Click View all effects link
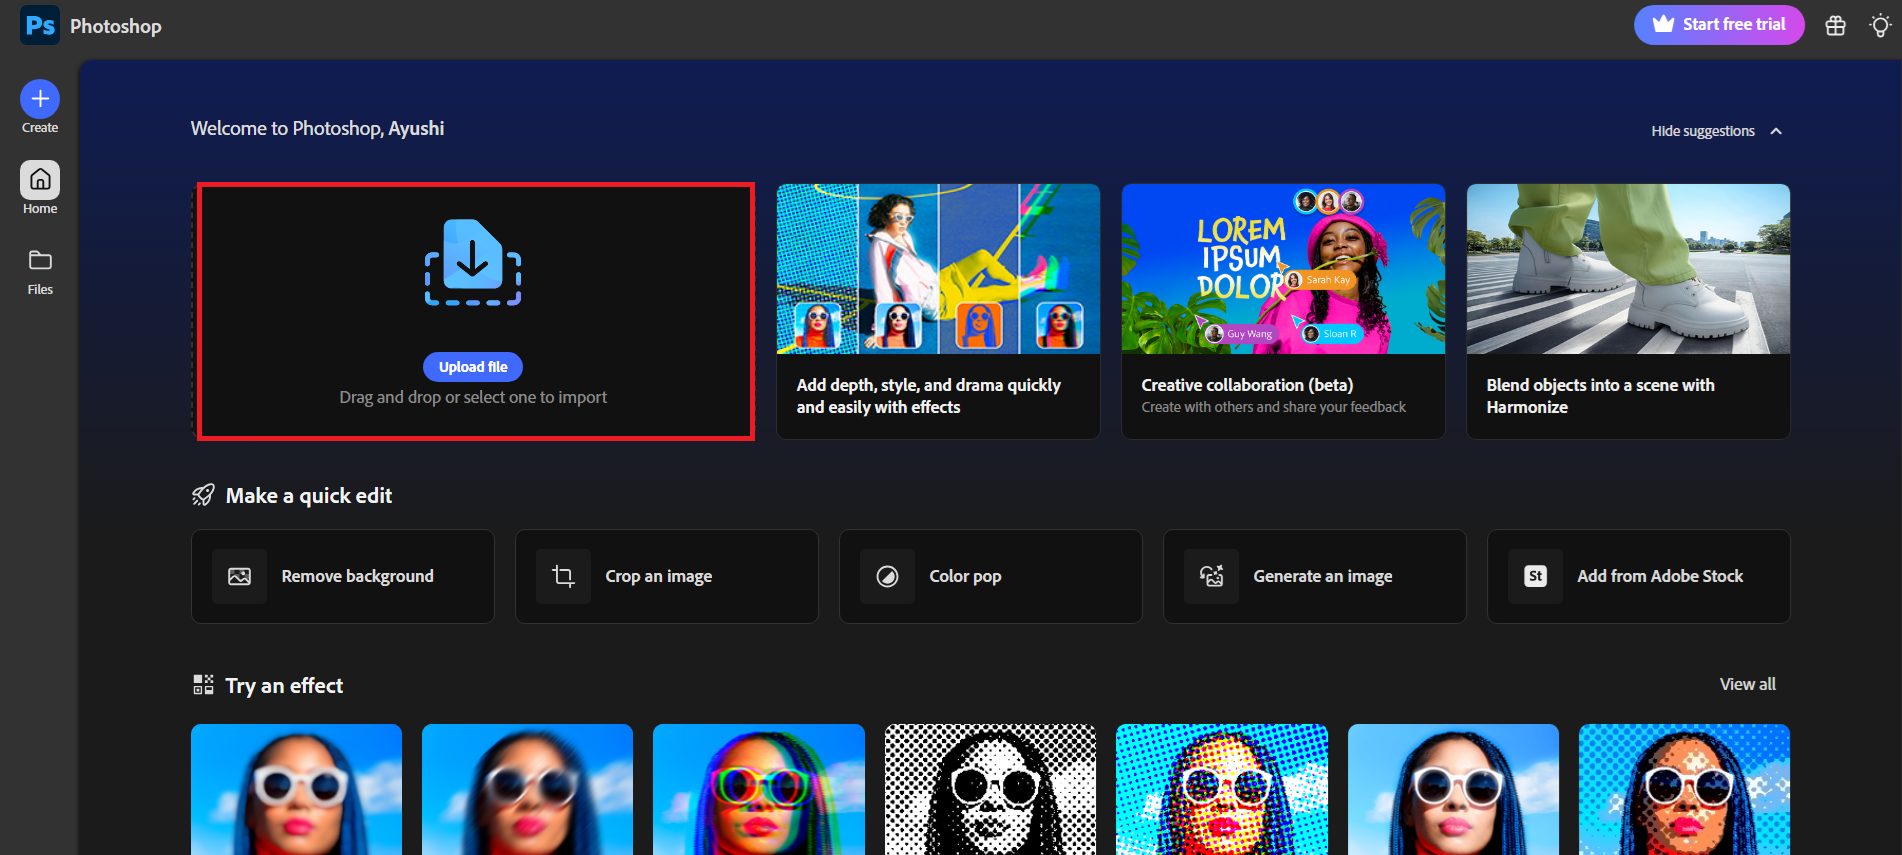 pos(1747,684)
